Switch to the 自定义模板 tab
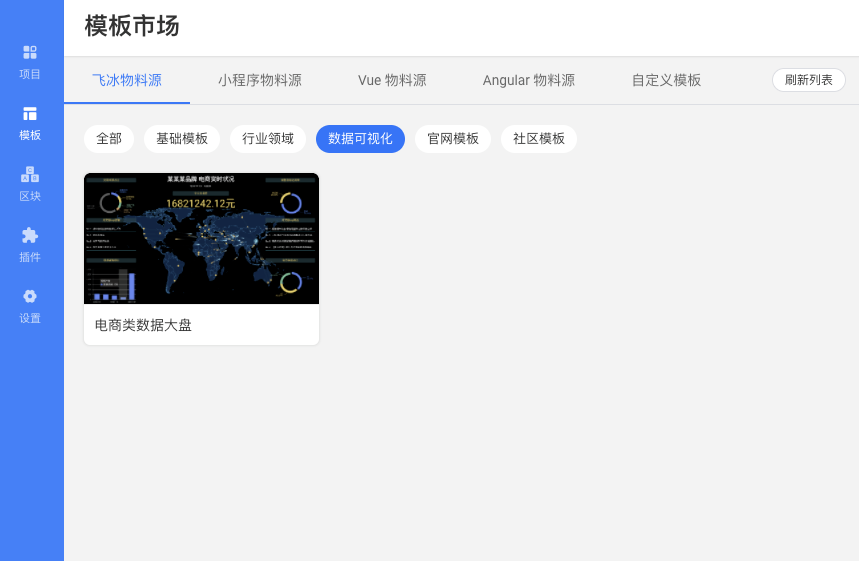Image resolution: width=859 pixels, height=561 pixels. [666, 81]
